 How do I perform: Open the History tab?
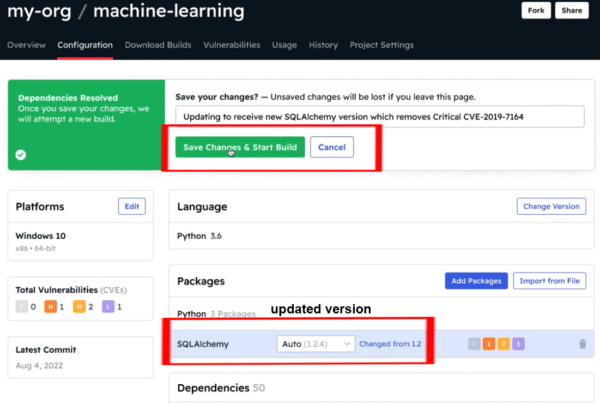point(323,45)
